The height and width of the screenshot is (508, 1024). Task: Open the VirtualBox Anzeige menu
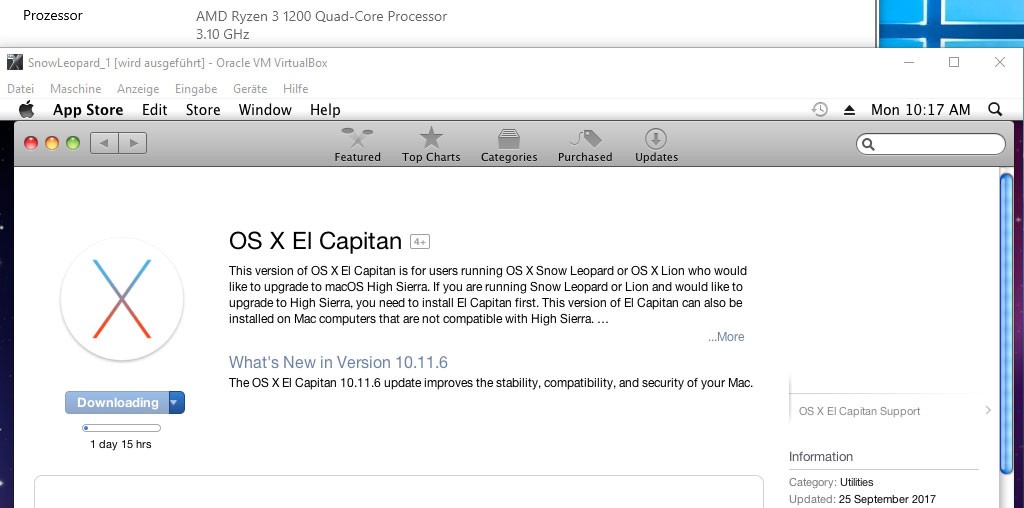pyautogui.click(x=138, y=89)
